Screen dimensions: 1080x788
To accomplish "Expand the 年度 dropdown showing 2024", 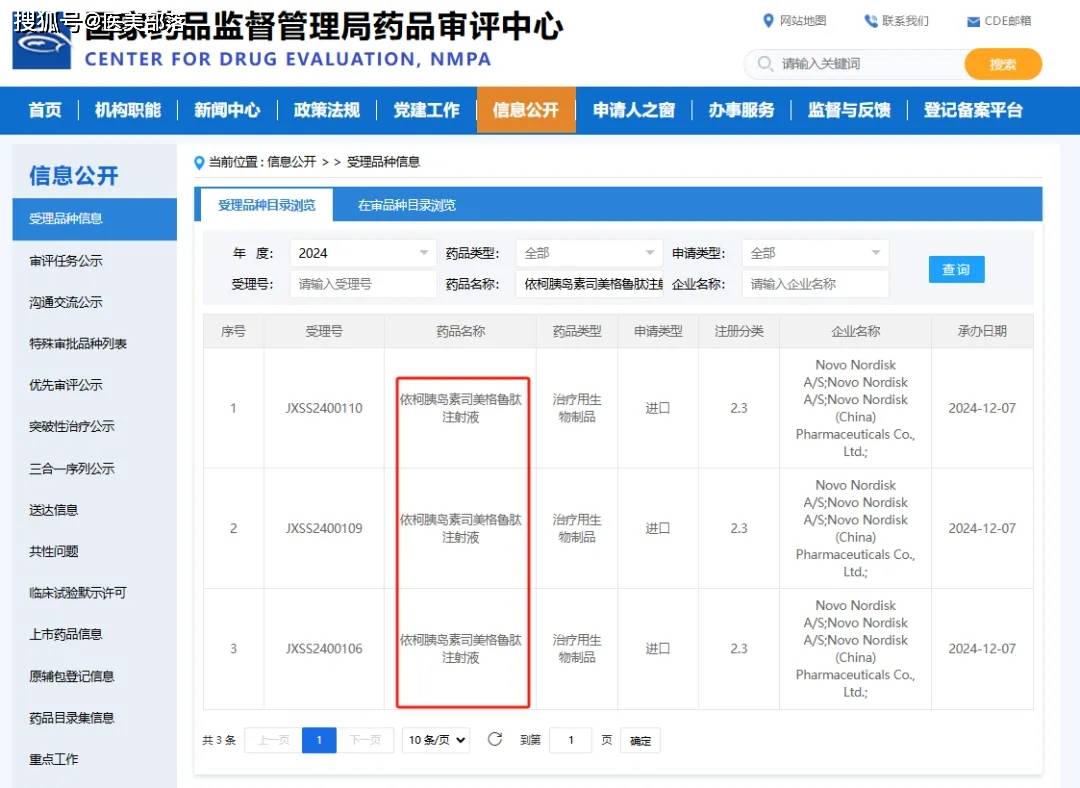I will point(363,253).
